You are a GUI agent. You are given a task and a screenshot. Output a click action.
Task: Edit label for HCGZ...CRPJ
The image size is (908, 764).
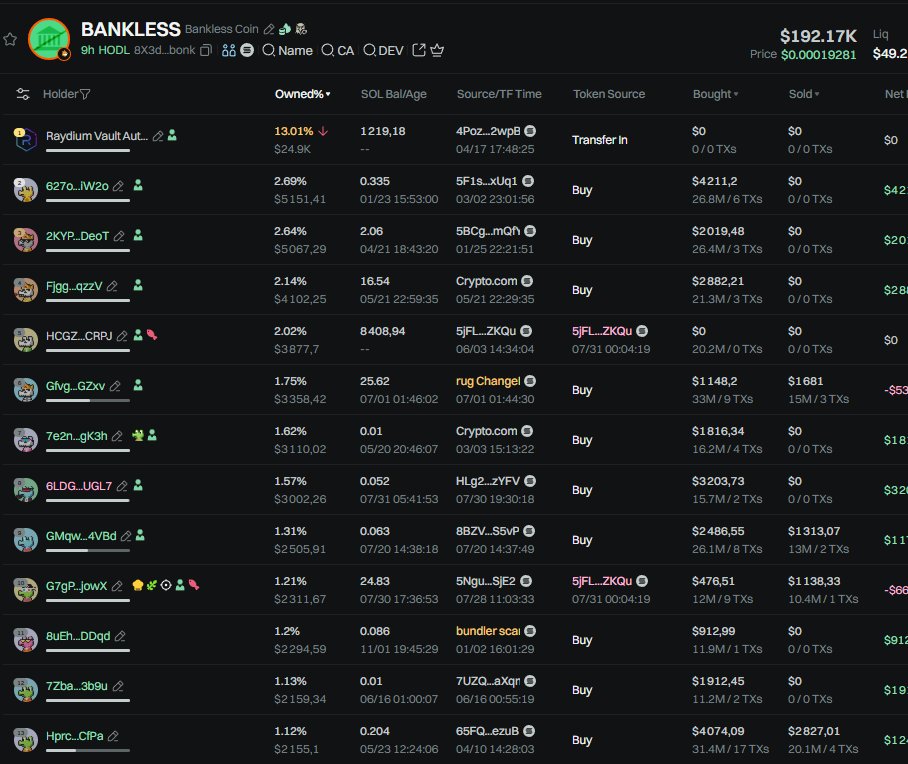122,336
